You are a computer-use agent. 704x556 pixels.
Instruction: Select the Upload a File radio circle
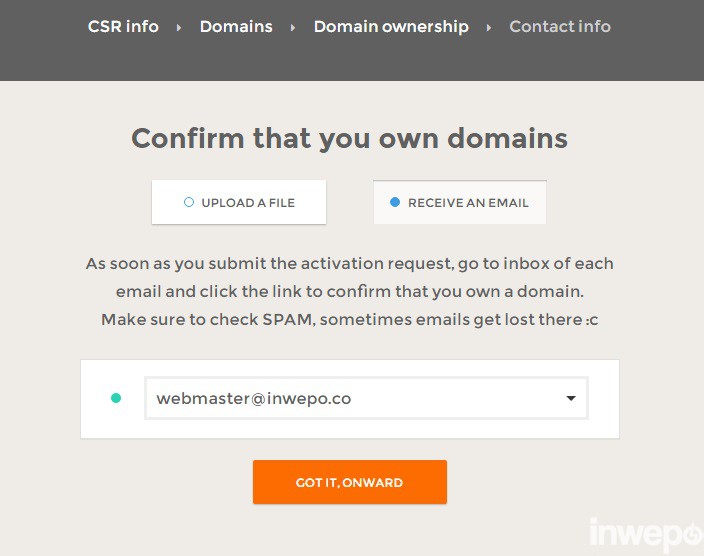pos(189,202)
